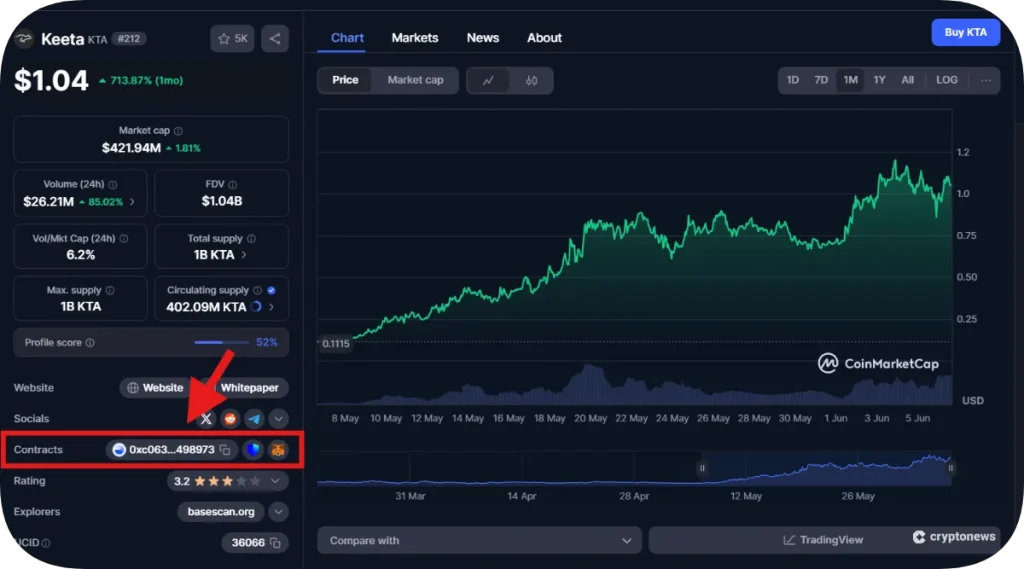Switch to line chart icon
The width and height of the screenshot is (1024, 569).
[488, 80]
